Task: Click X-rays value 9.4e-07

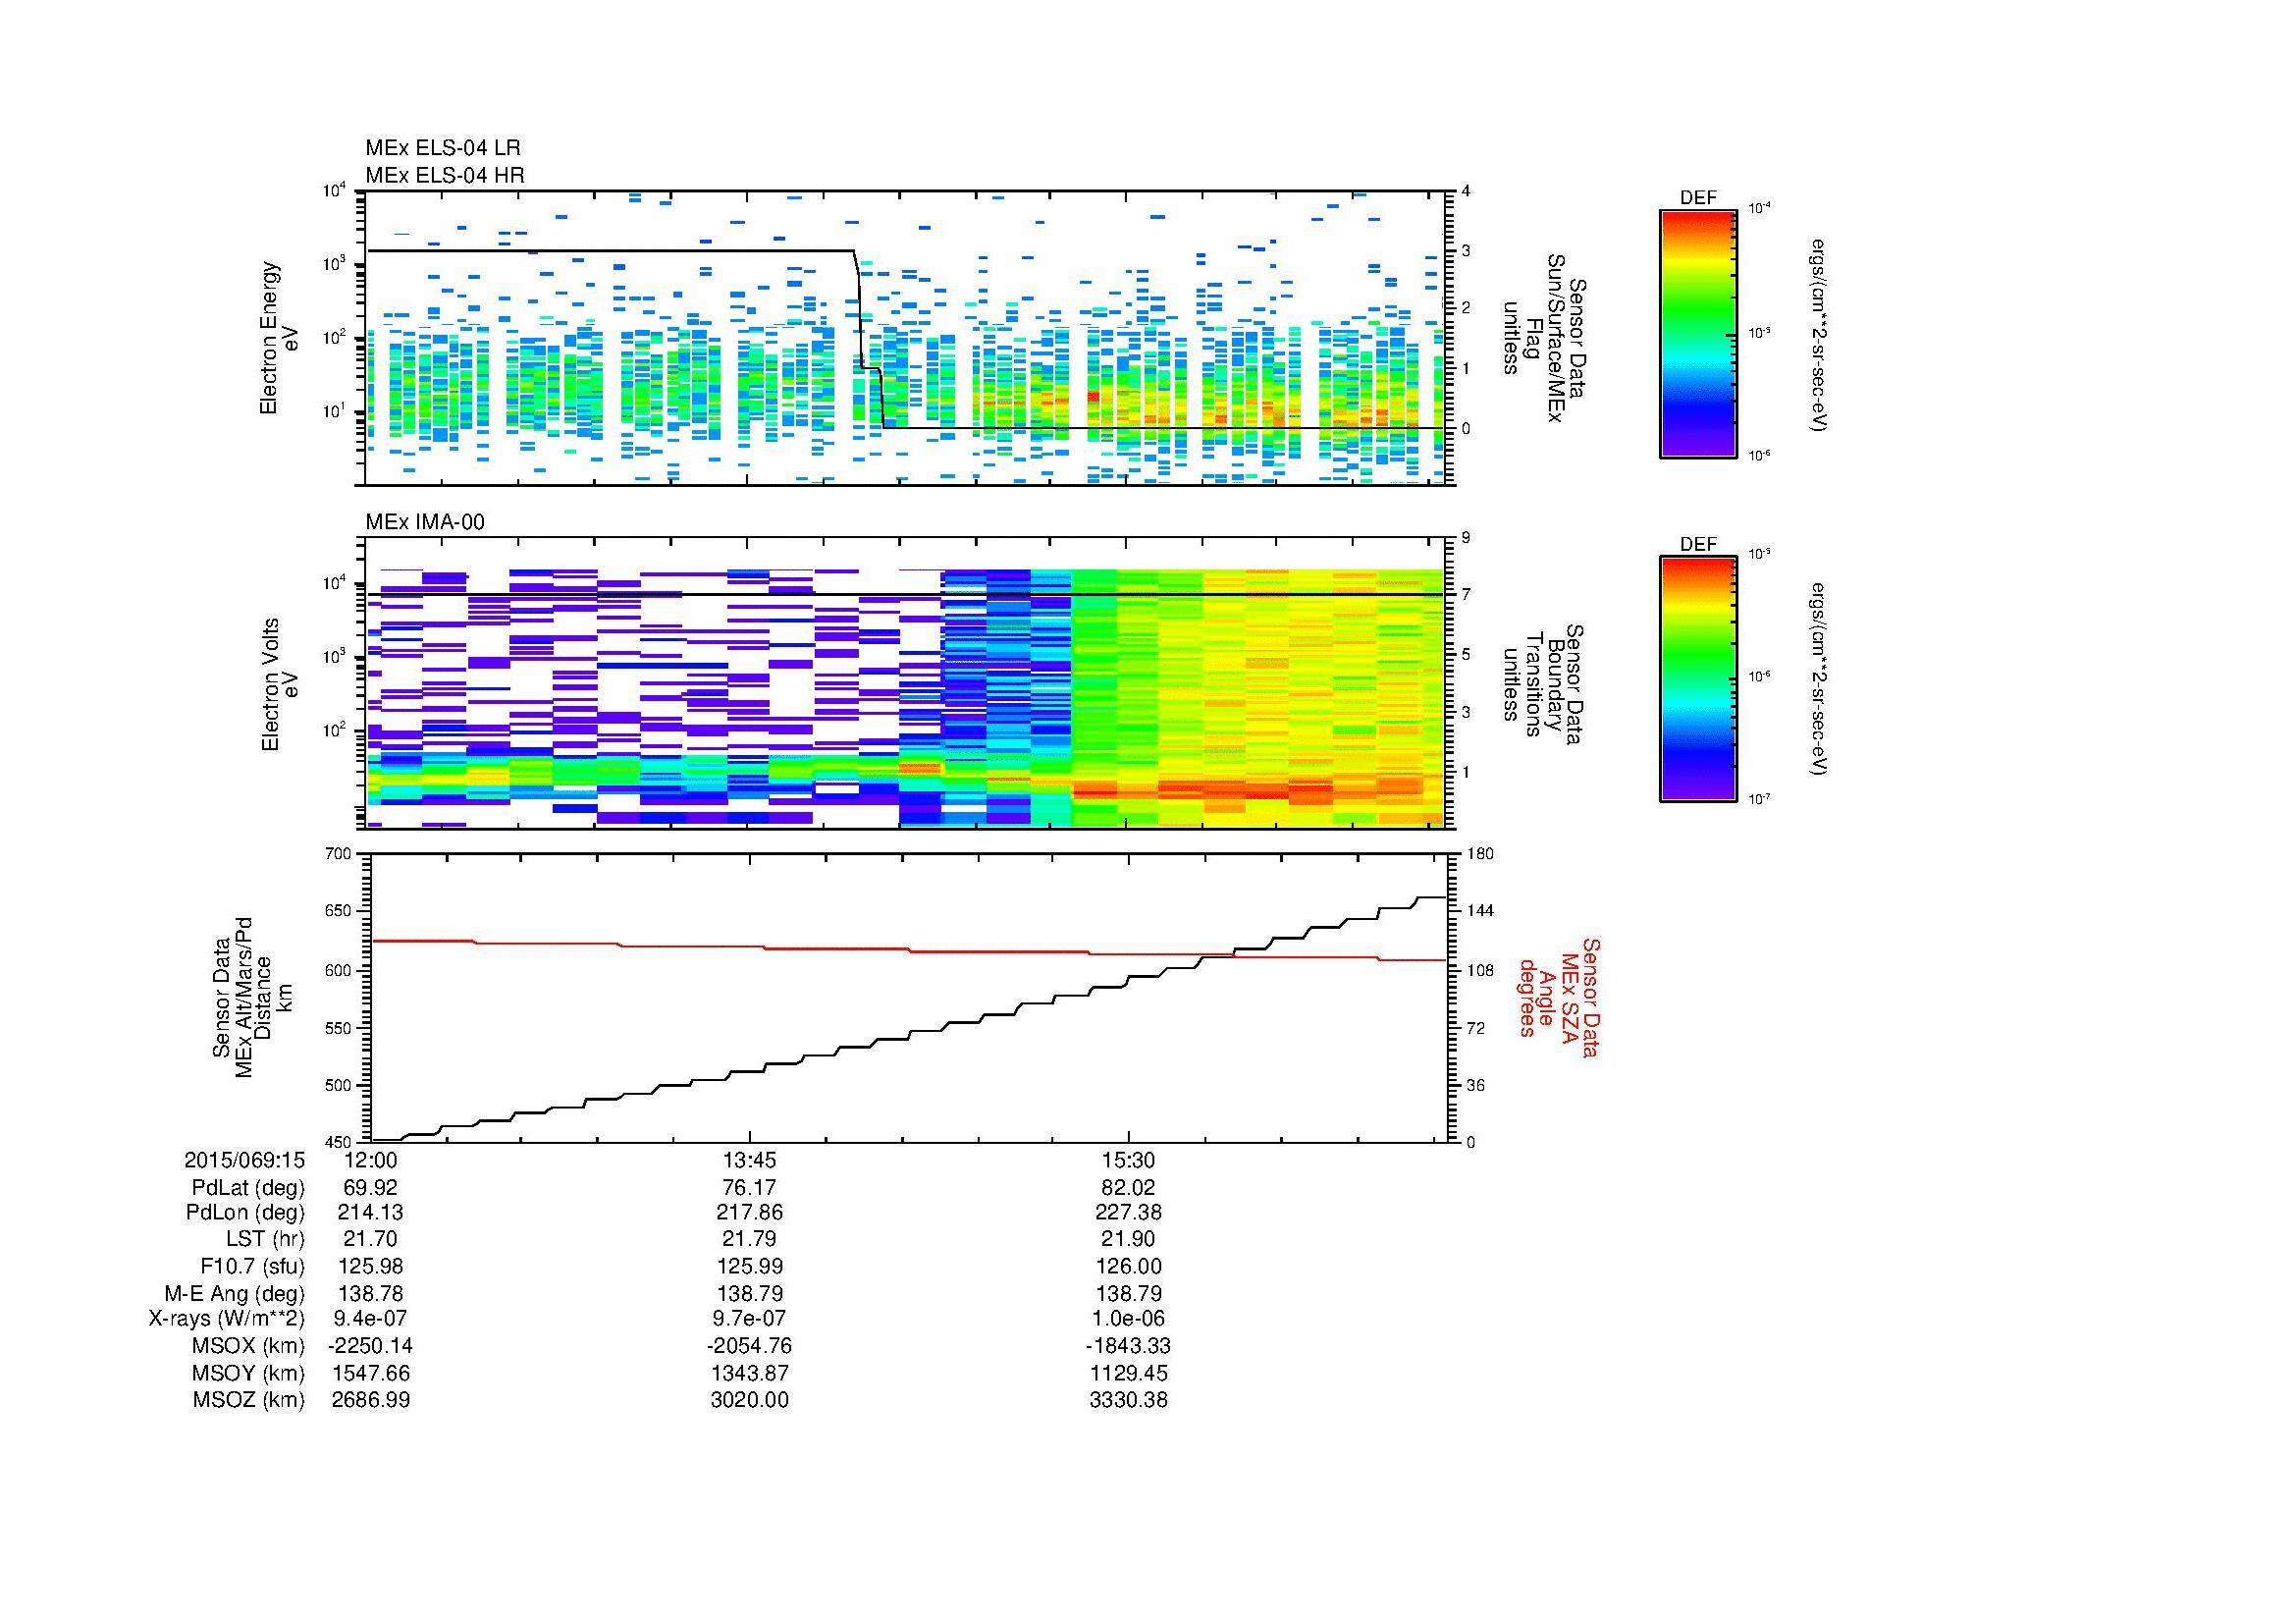Action: [370, 1319]
